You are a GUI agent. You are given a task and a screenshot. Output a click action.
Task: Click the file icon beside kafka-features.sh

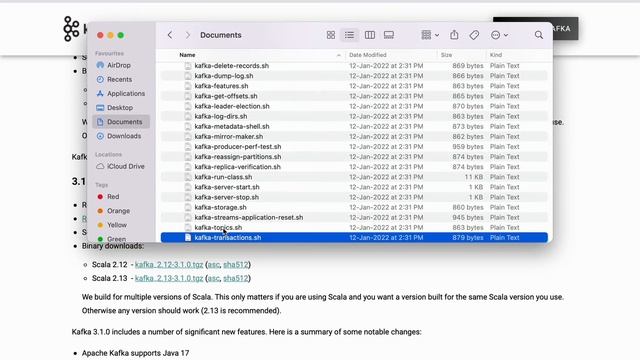(188, 86)
